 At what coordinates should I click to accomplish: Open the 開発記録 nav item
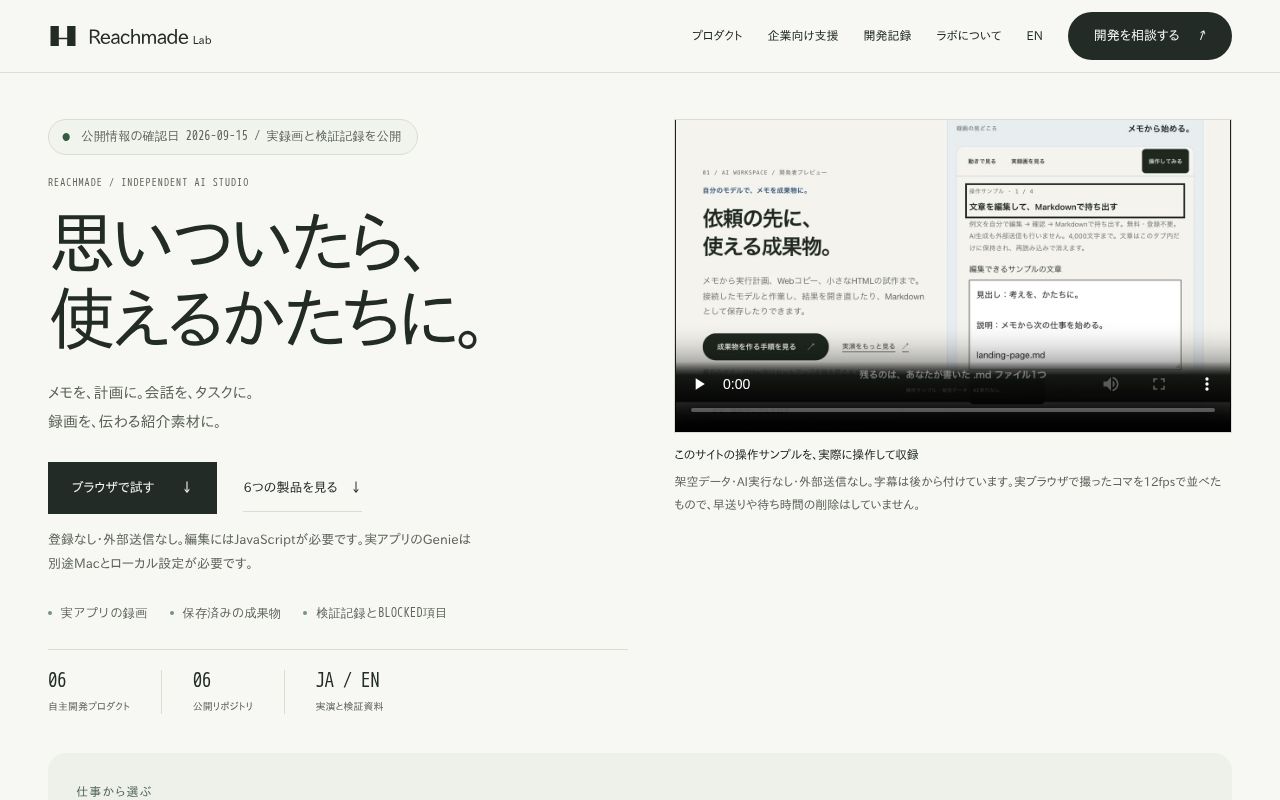coord(887,36)
